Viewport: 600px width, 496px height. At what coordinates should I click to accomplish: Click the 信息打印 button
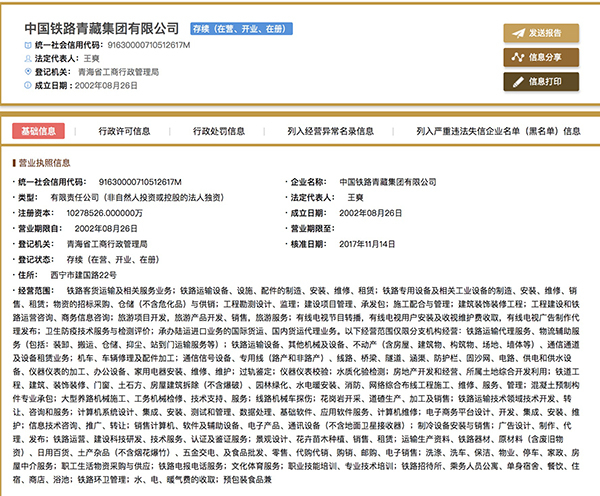(541, 82)
